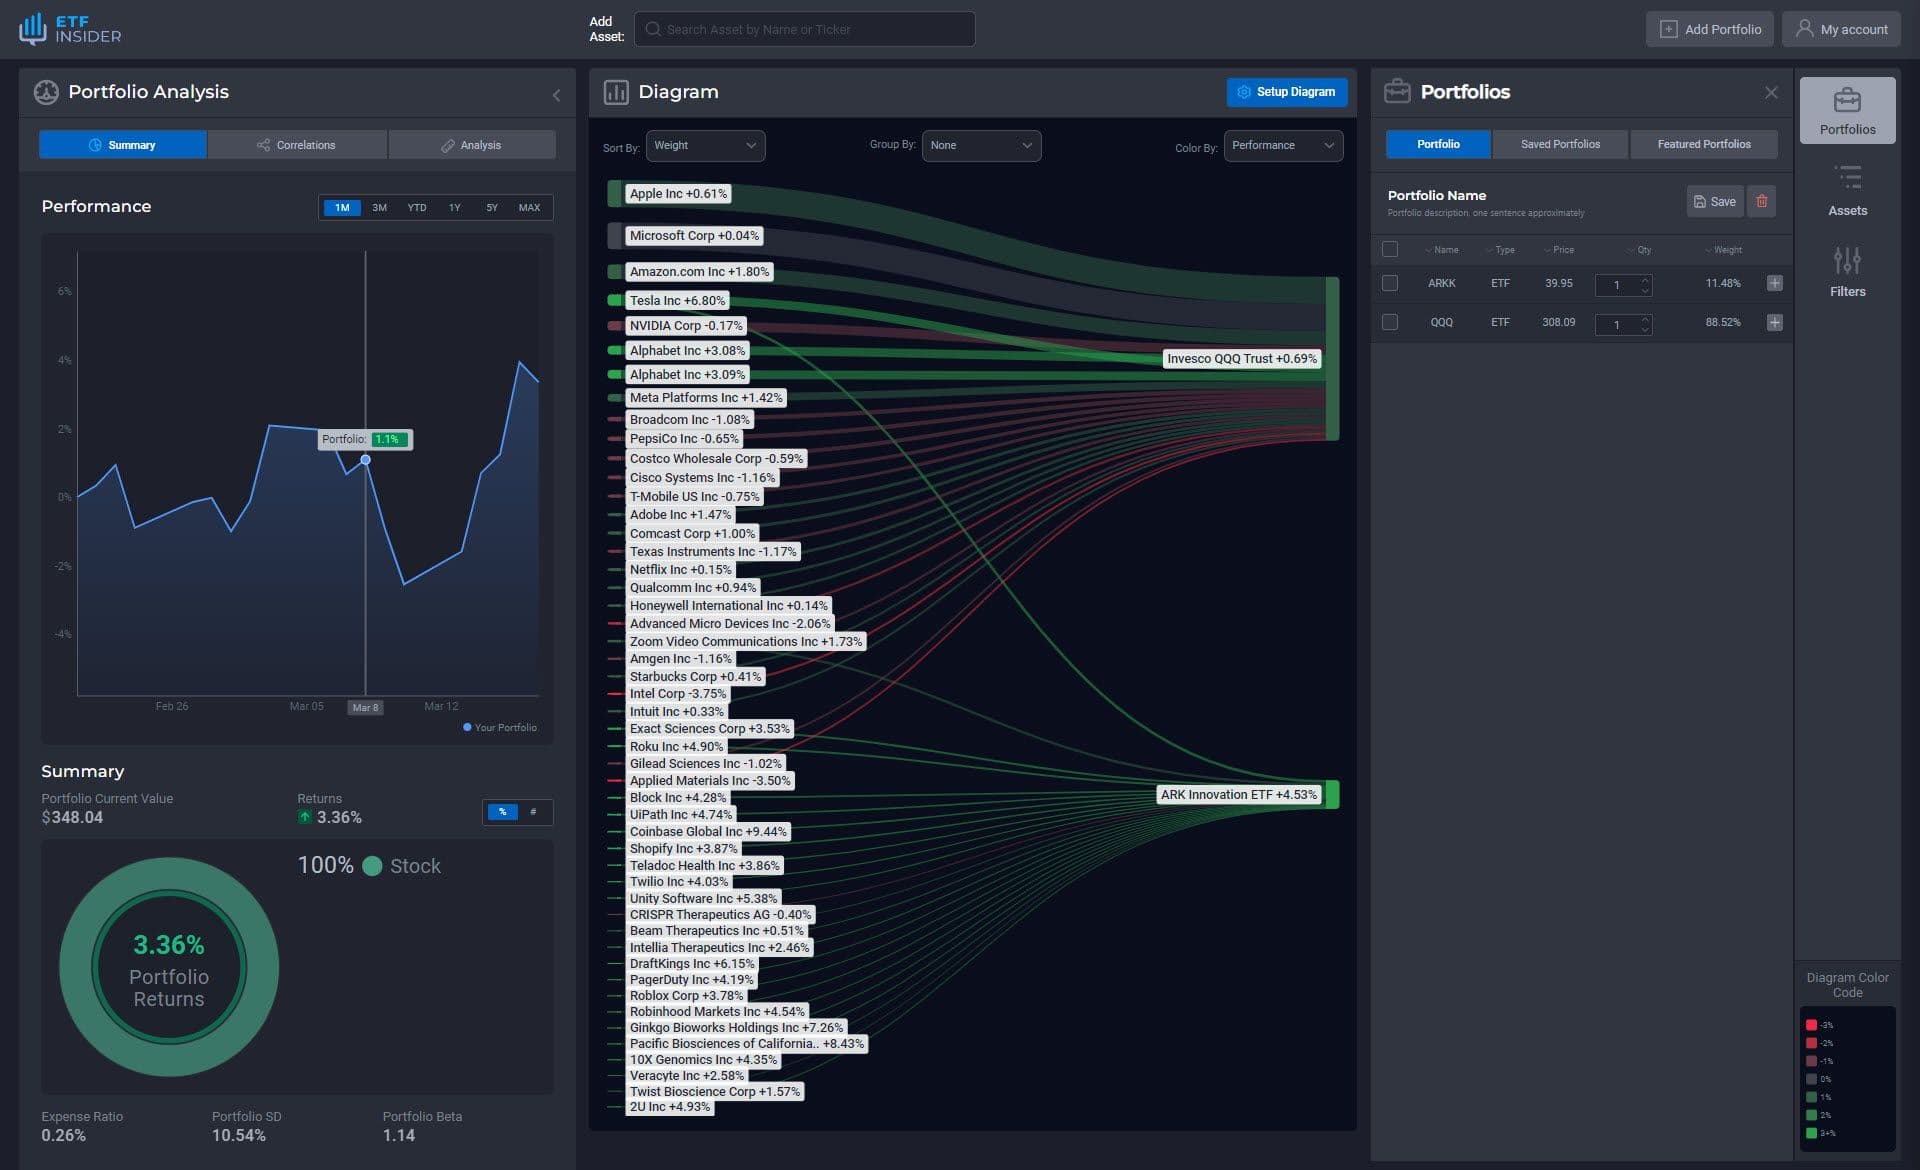Delete portfolio with red trash icon
This screenshot has width=1920, height=1170.
1761,201
